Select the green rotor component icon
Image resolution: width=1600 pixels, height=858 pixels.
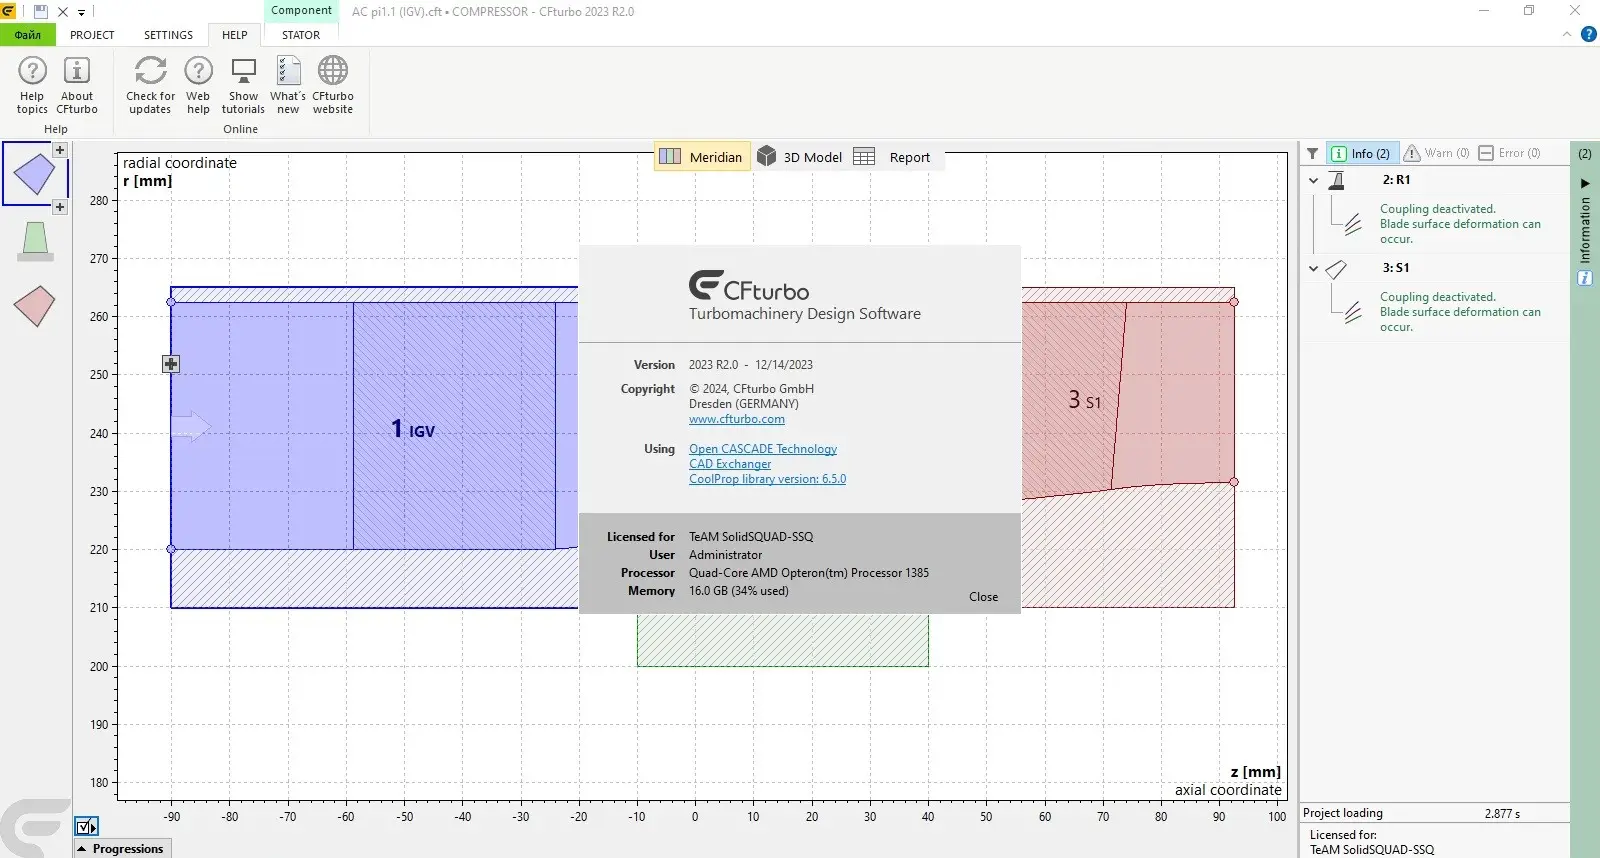[x=35, y=241]
